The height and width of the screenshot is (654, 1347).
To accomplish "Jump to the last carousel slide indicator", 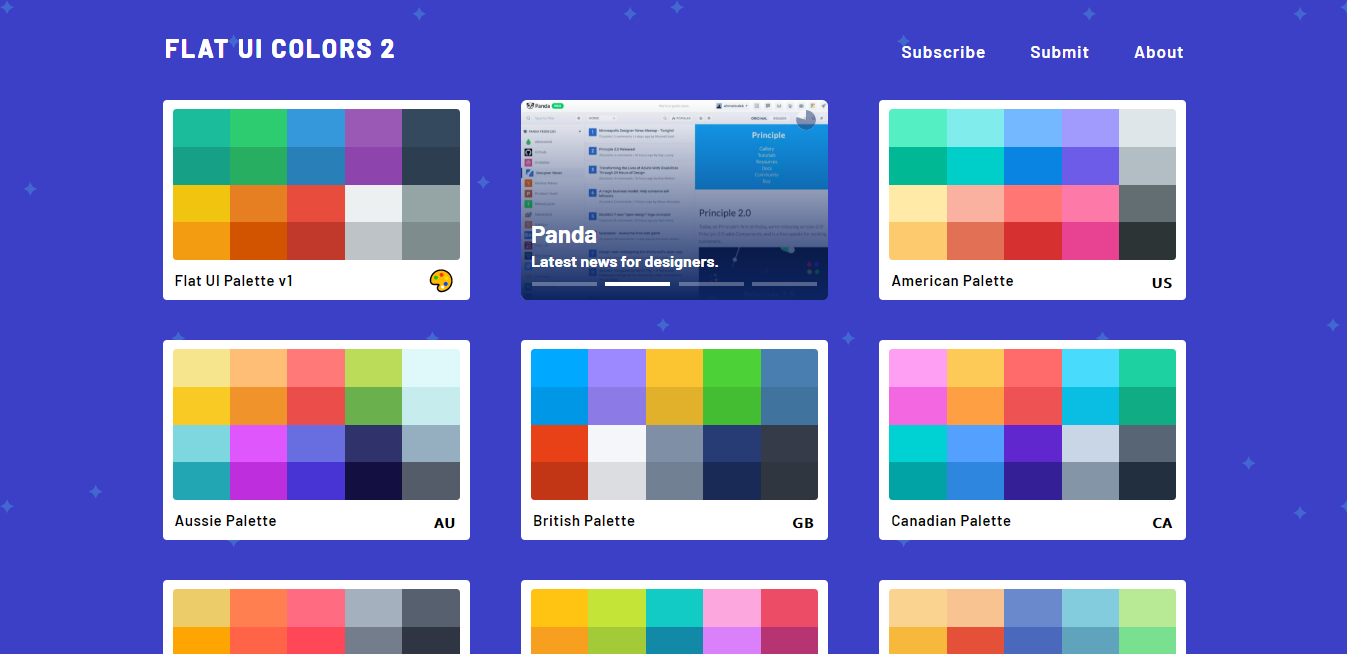I will (x=784, y=284).
